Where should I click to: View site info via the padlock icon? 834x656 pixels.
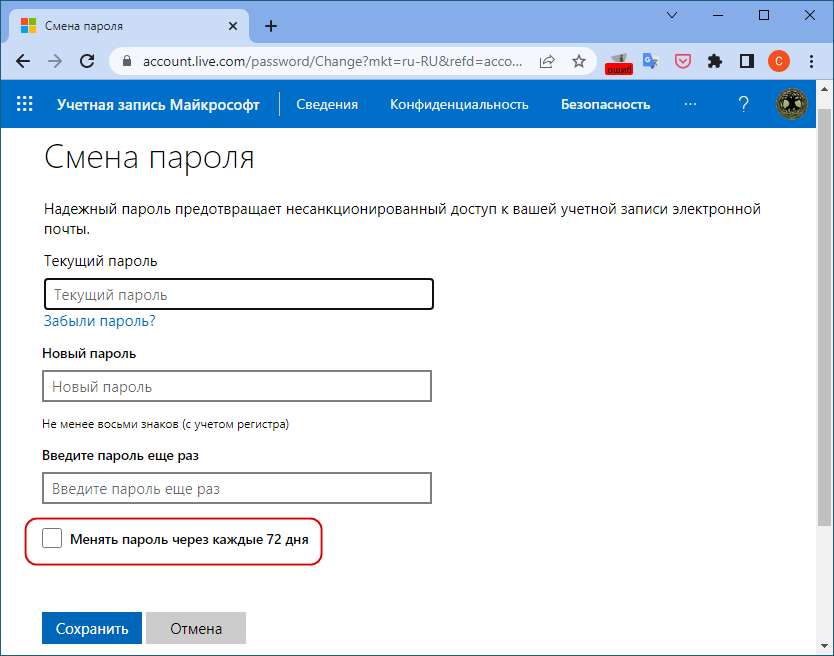(127, 61)
